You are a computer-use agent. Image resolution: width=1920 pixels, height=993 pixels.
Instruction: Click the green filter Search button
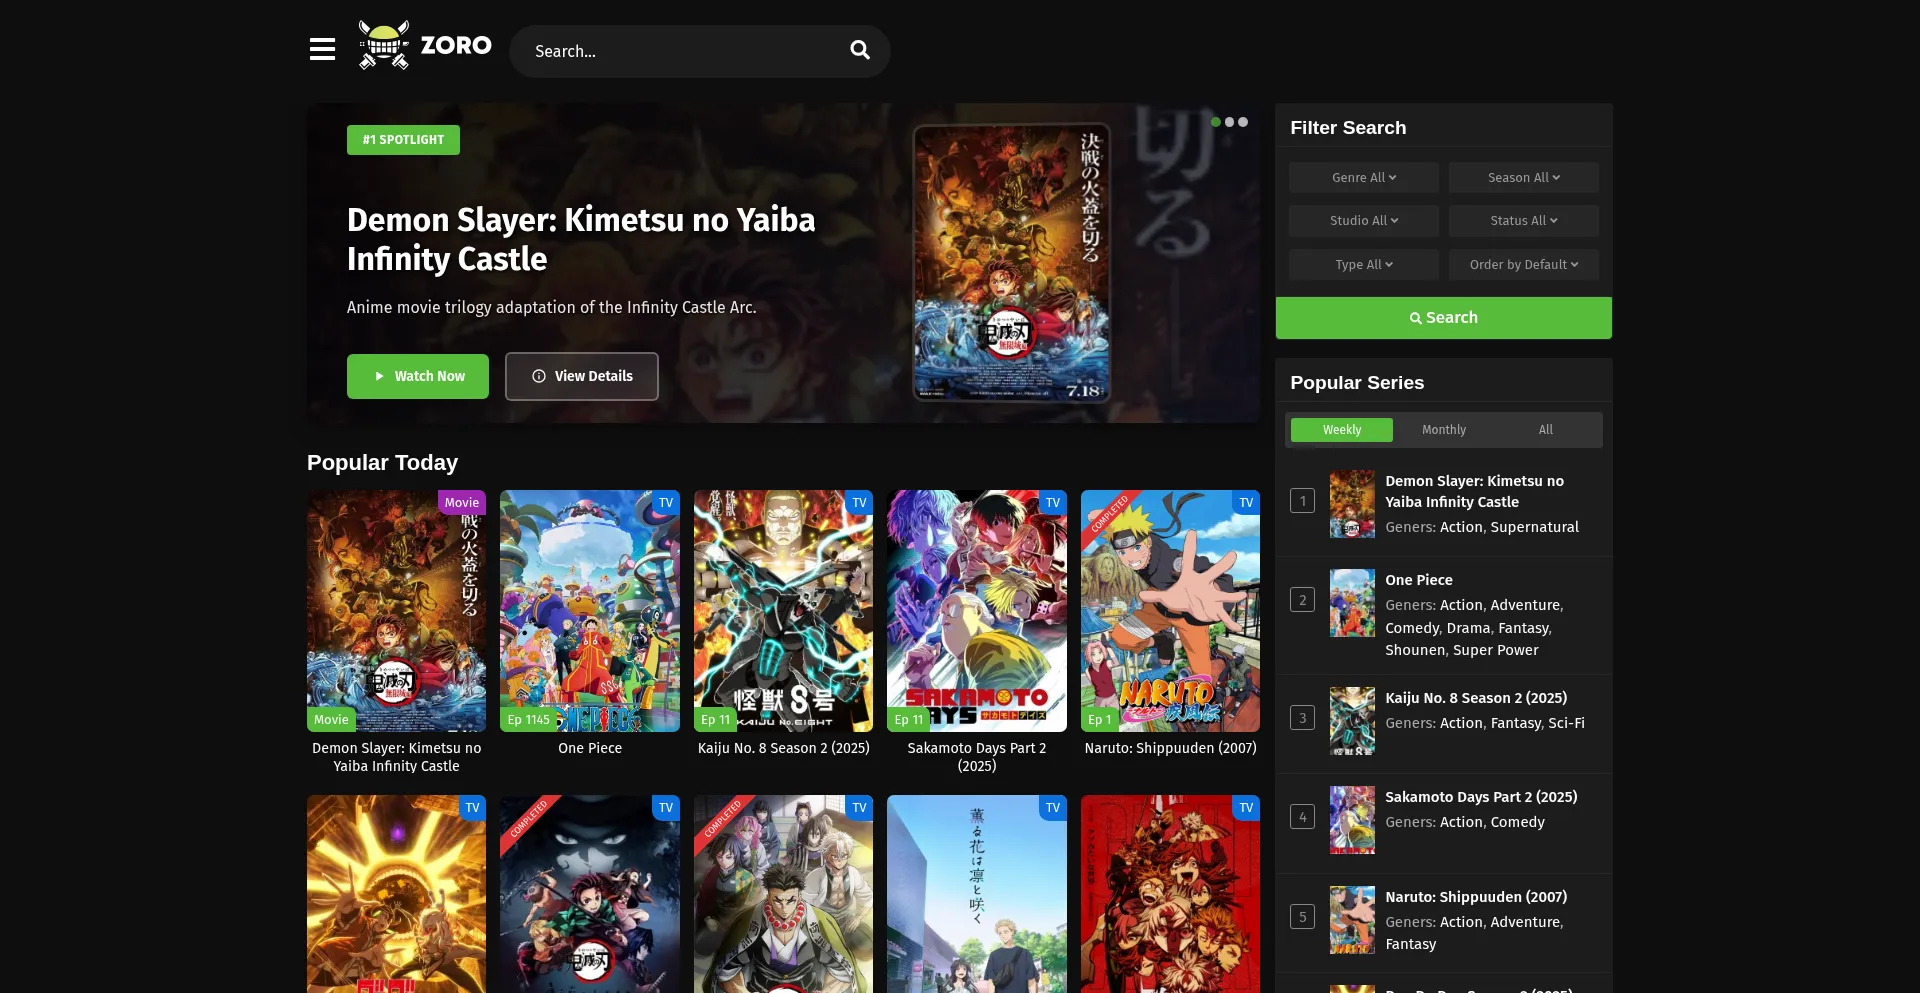pyautogui.click(x=1443, y=318)
